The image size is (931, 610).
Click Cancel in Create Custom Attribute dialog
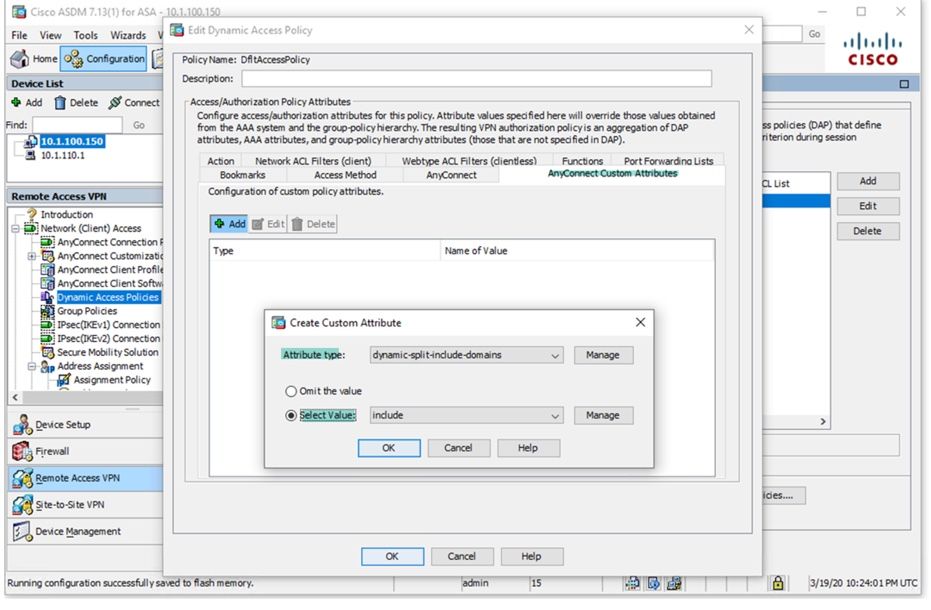(x=458, y=448)
